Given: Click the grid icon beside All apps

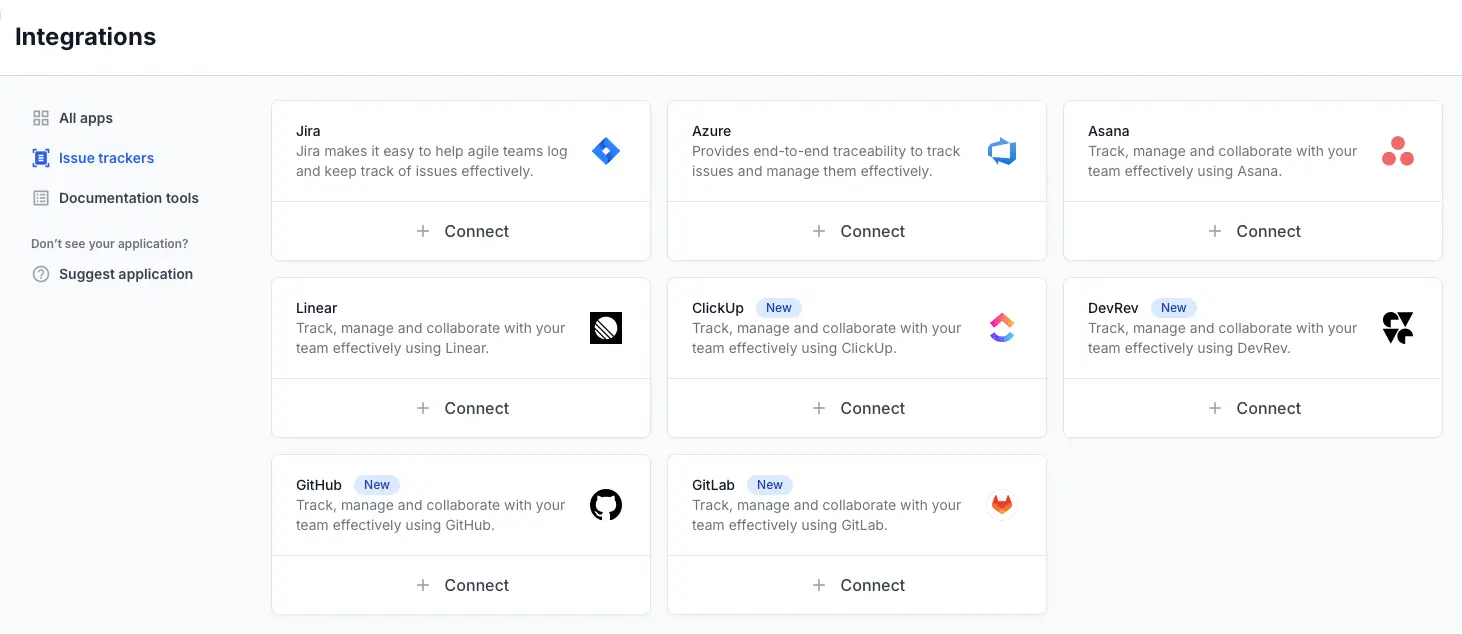Looking at the screenshot, I should tap(40, 117).
